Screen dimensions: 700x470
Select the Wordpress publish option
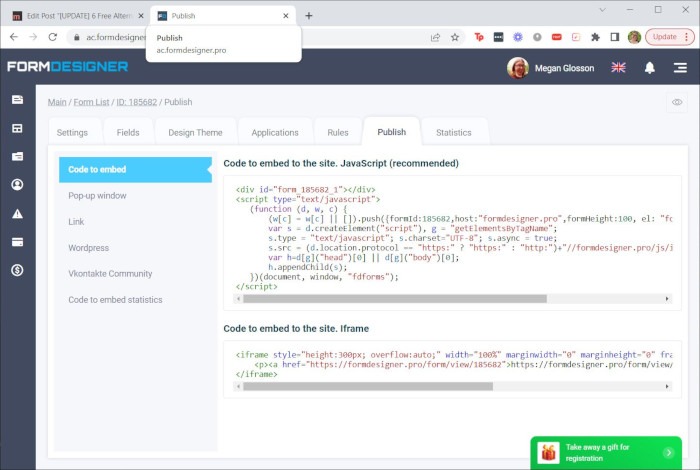(x=88, y=248)
